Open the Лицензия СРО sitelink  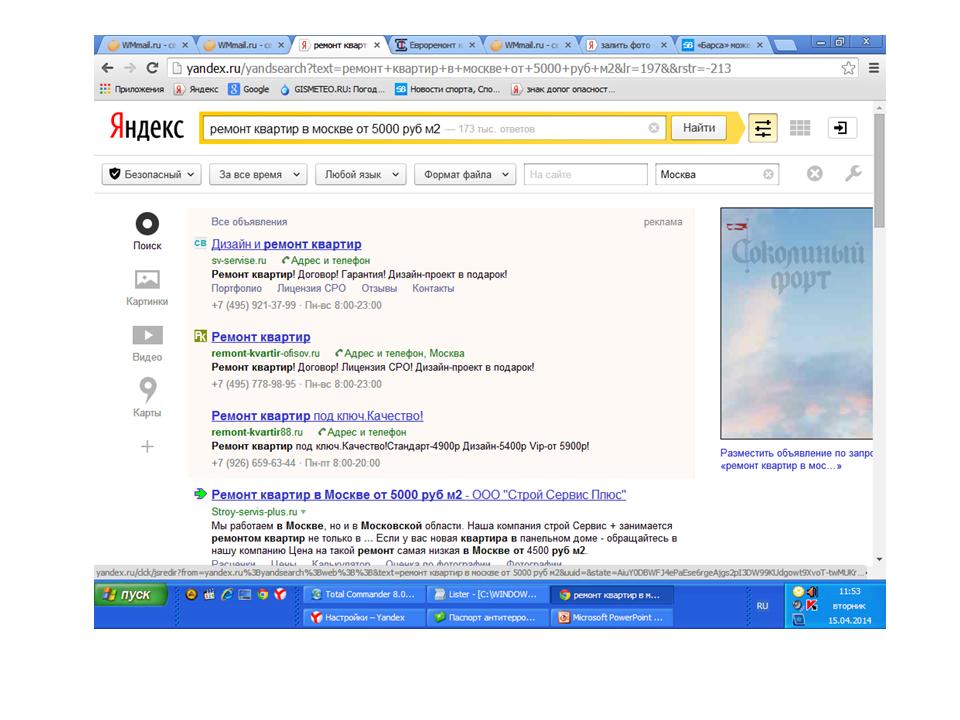[311, 288]
